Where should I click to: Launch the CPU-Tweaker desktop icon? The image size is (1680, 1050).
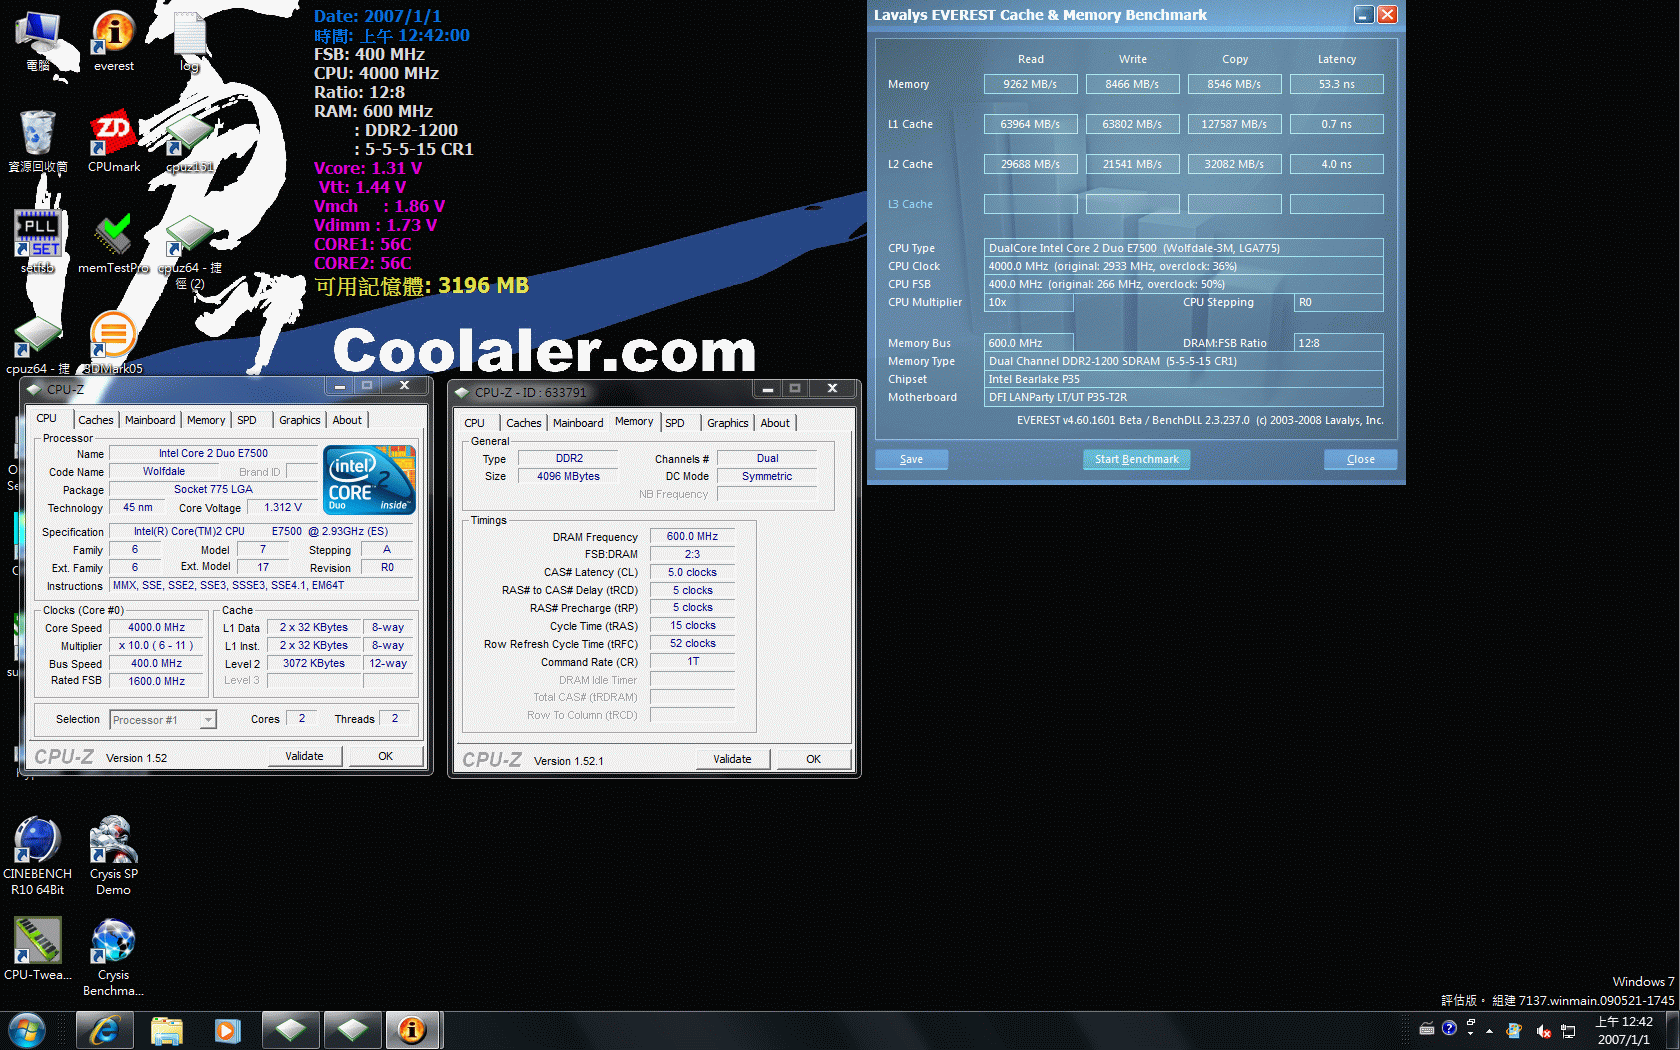coord(37,948)
